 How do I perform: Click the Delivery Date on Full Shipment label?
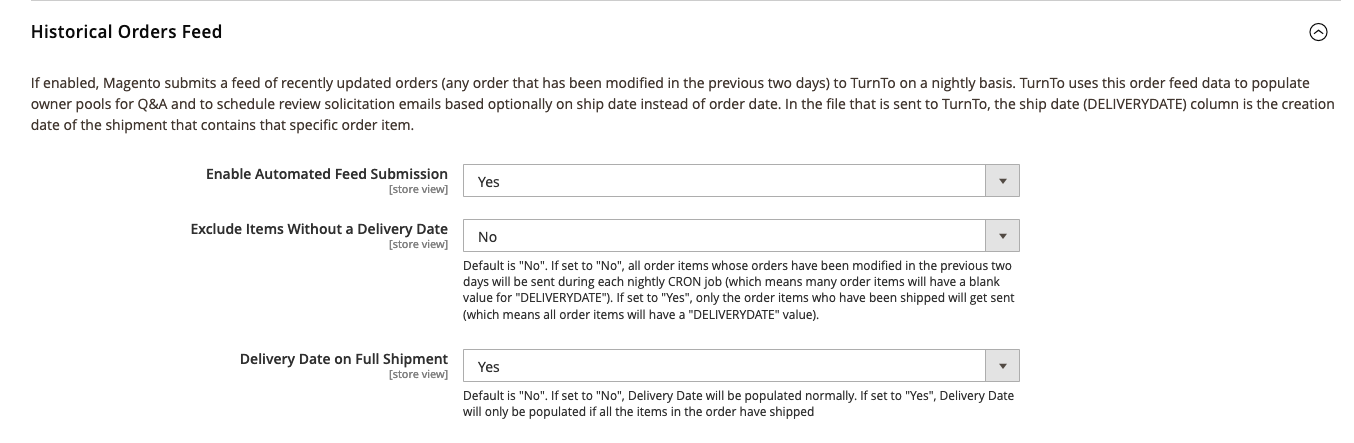tap(344, 358)
